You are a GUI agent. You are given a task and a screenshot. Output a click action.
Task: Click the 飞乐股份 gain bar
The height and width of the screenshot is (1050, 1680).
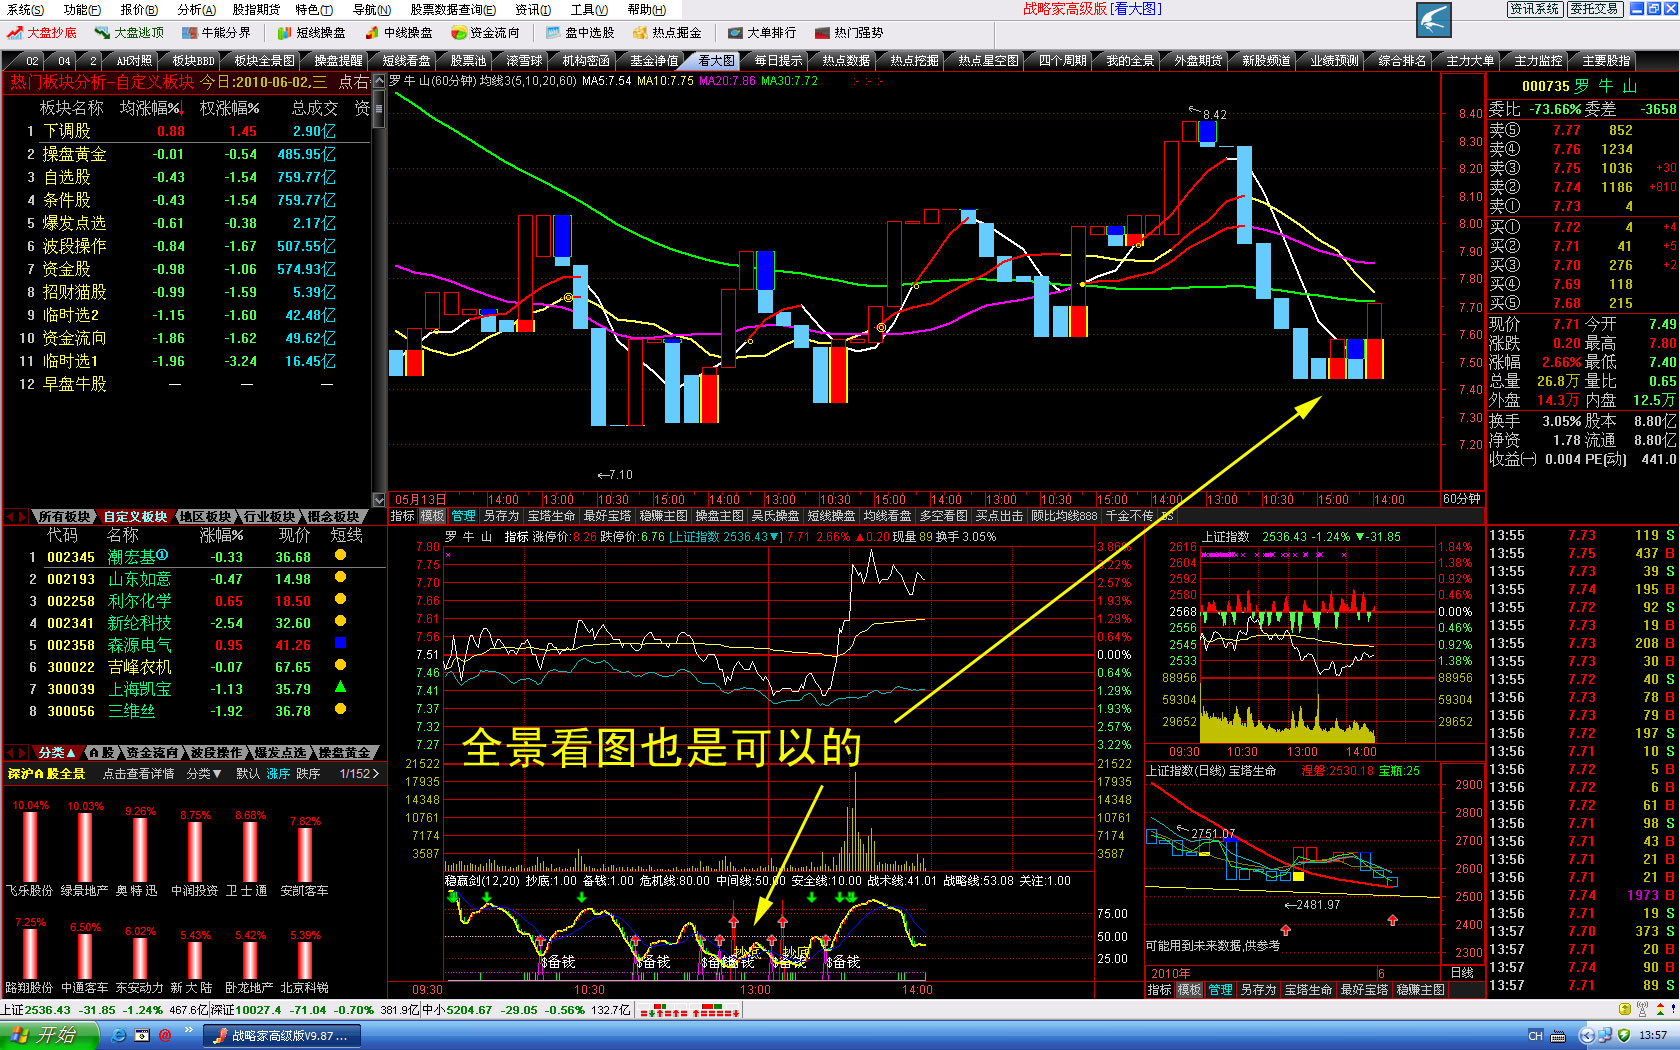29,847
